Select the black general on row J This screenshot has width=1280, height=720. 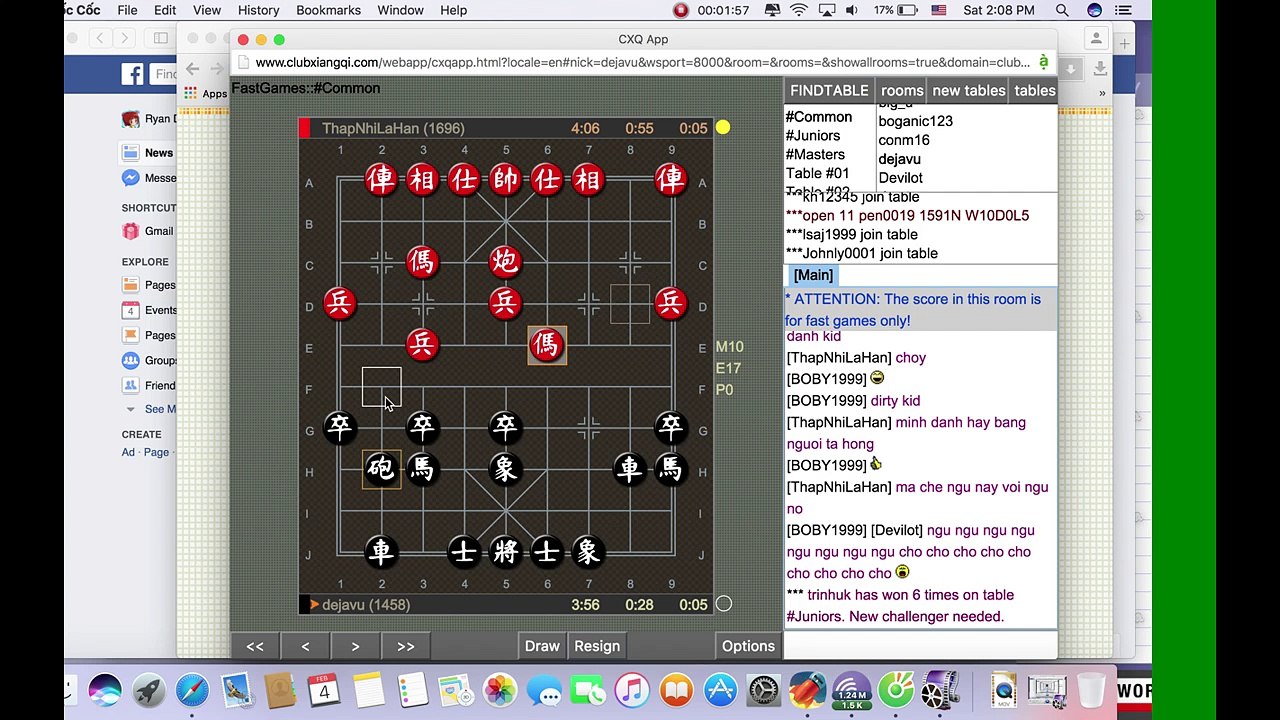[505, 551]
